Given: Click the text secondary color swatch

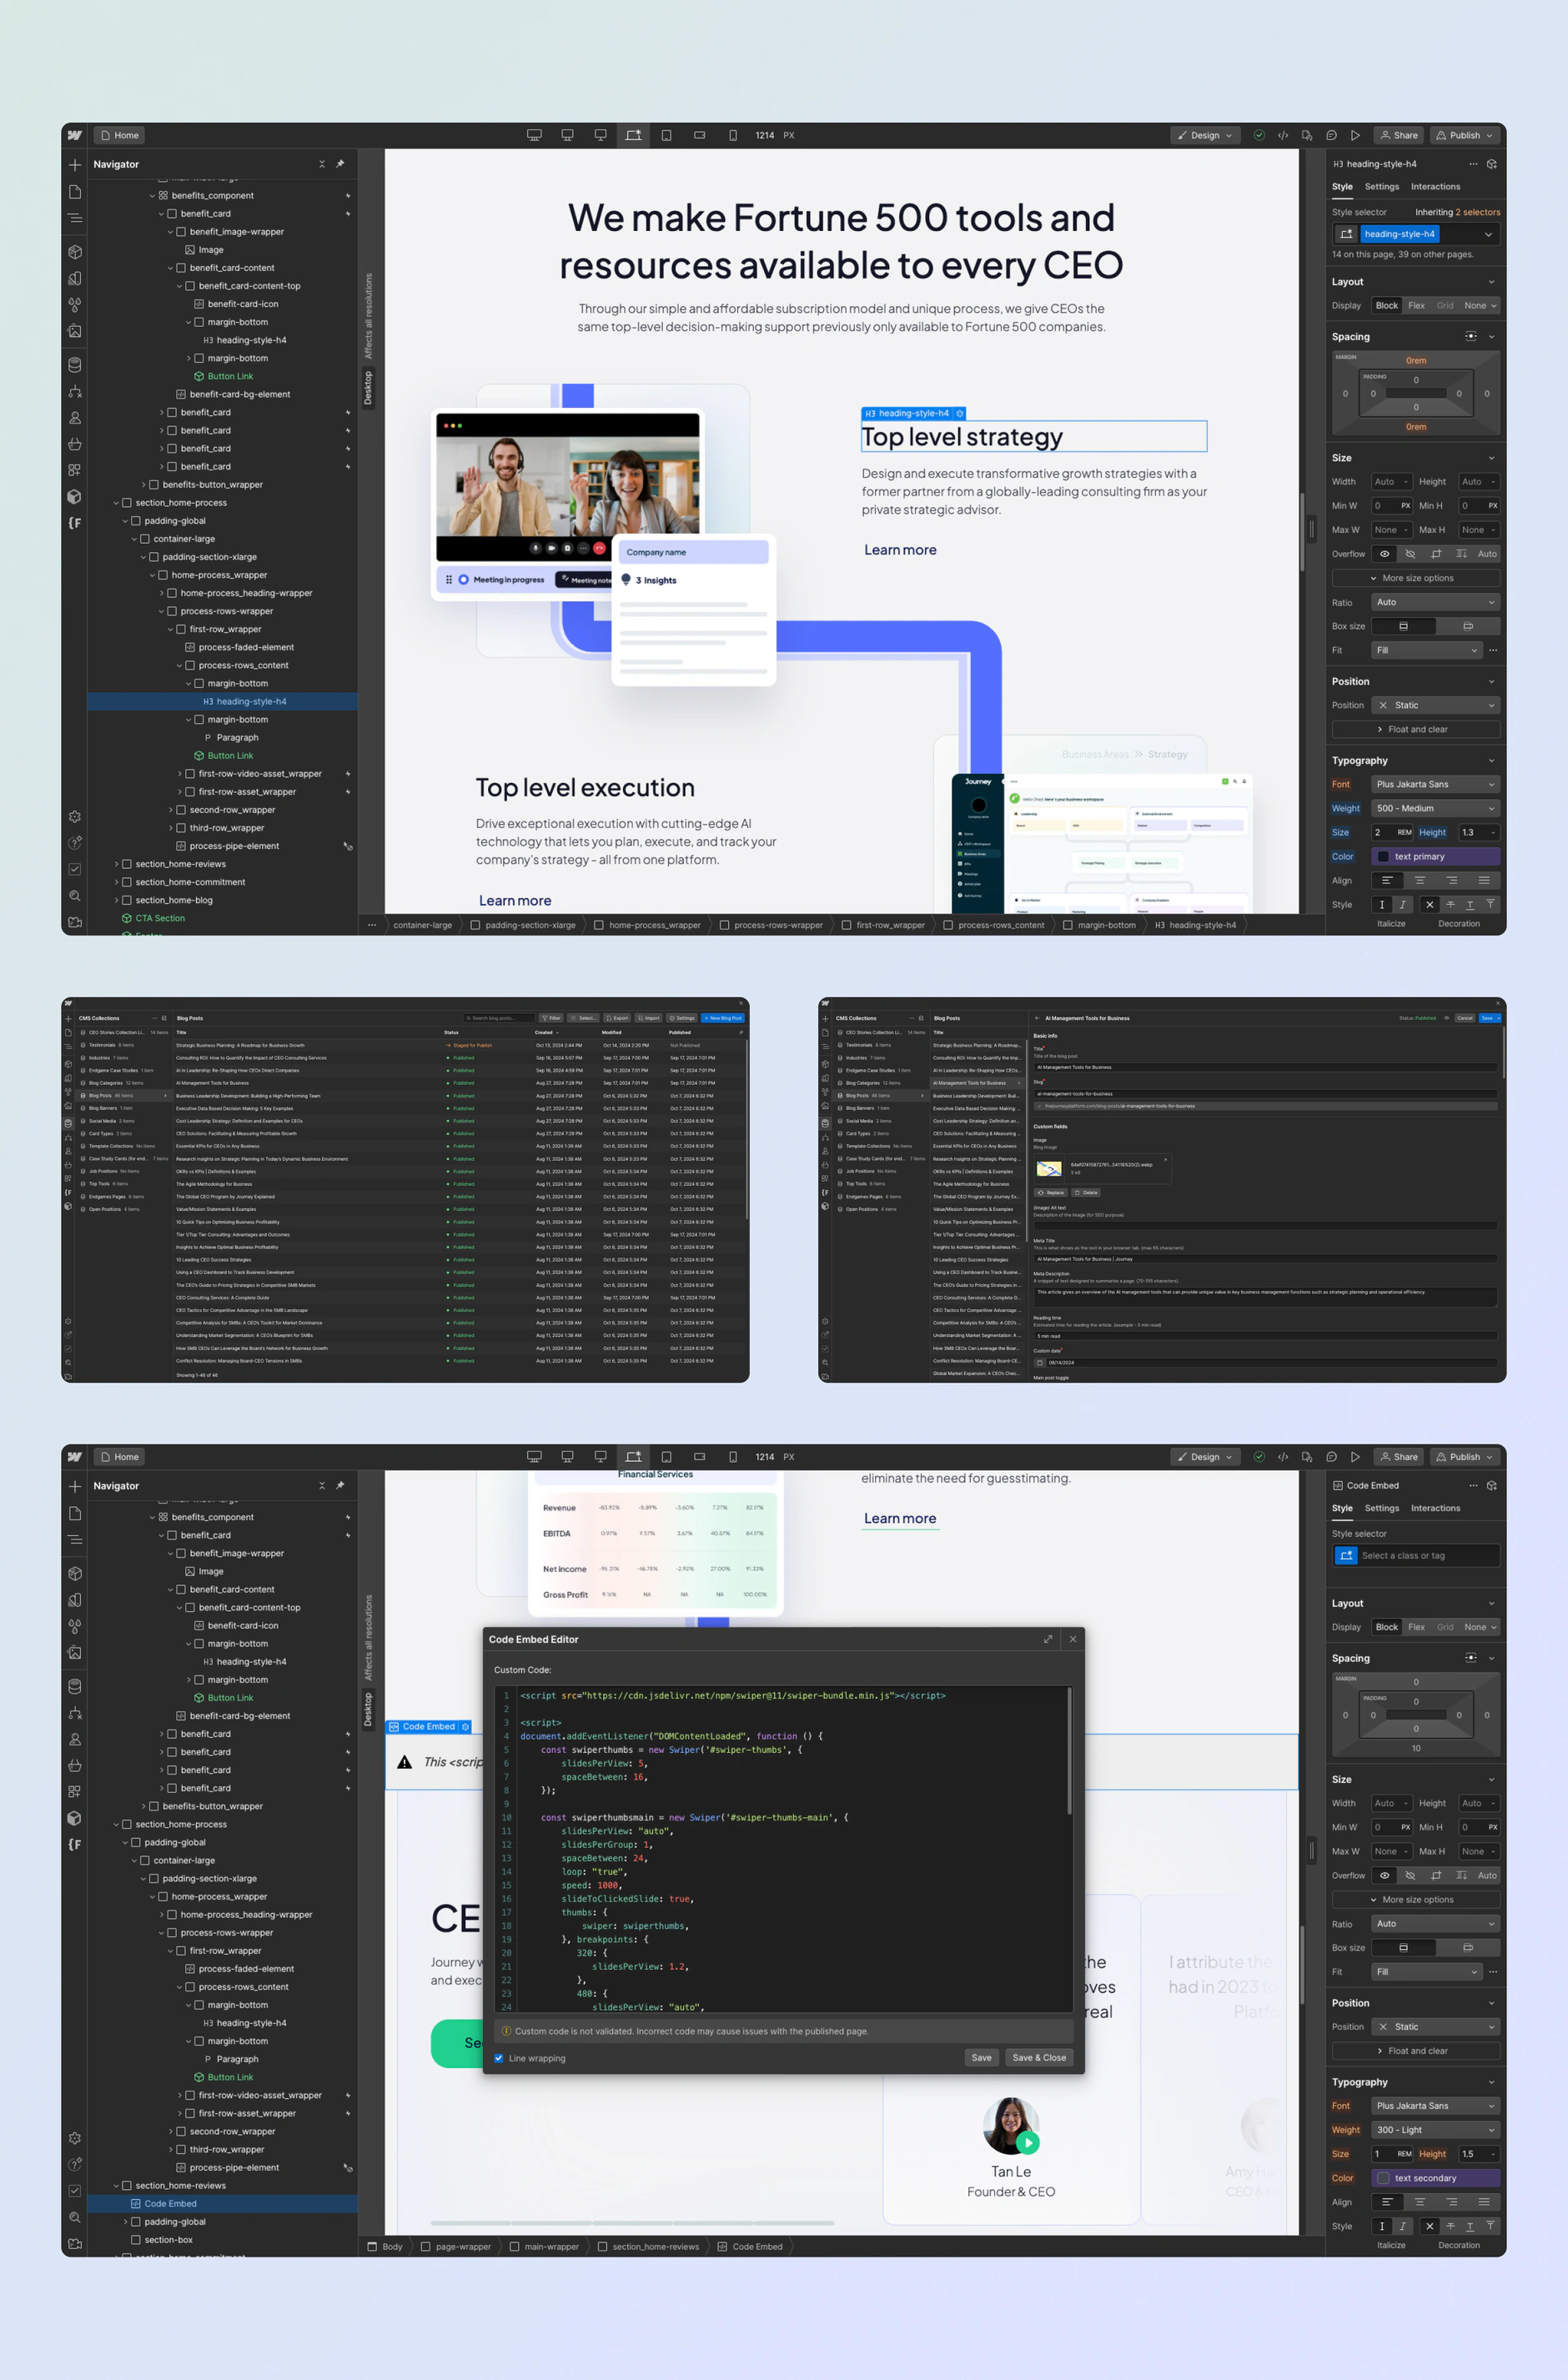Looking at the screenshot, I should pos(1384,2178).
